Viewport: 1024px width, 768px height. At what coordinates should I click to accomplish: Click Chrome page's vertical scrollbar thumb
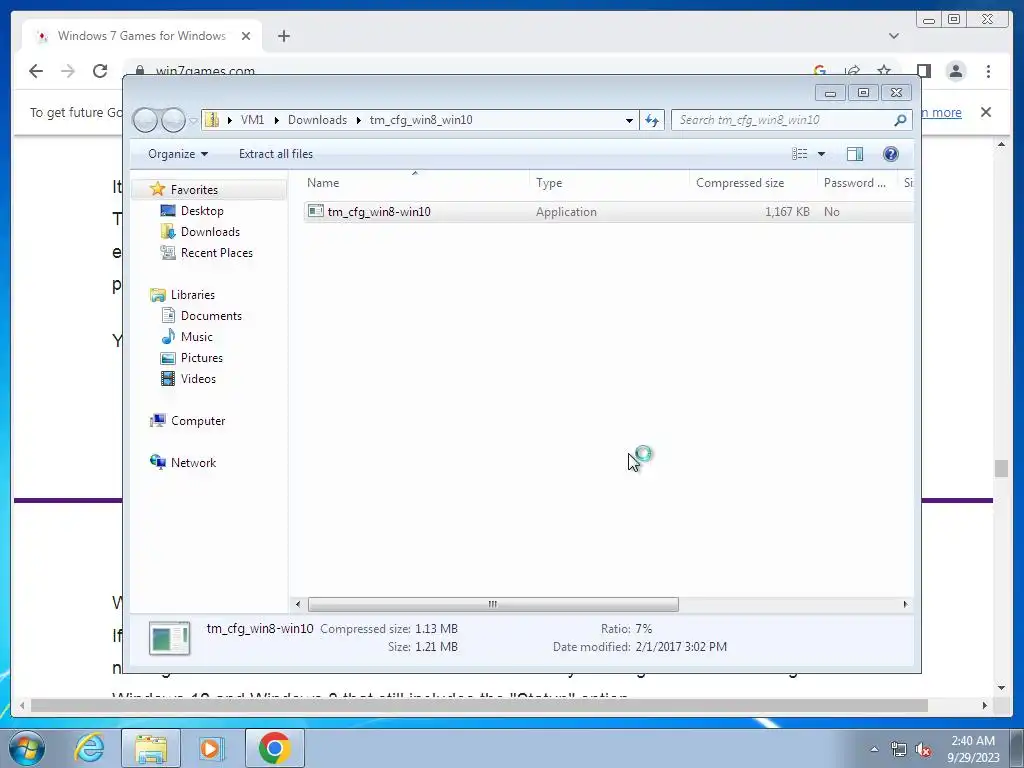tap(1001, 468)
